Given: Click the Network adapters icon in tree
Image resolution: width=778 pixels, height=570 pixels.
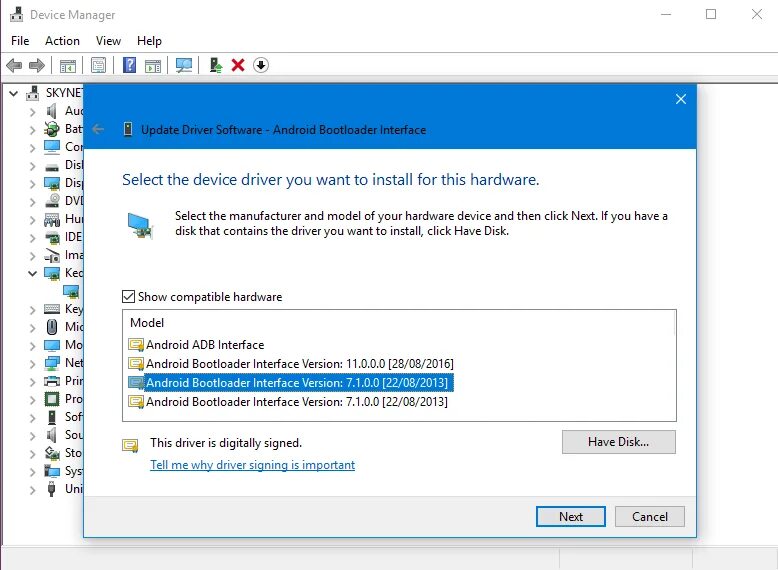Looking at the screenshot, I should point(52,363).
